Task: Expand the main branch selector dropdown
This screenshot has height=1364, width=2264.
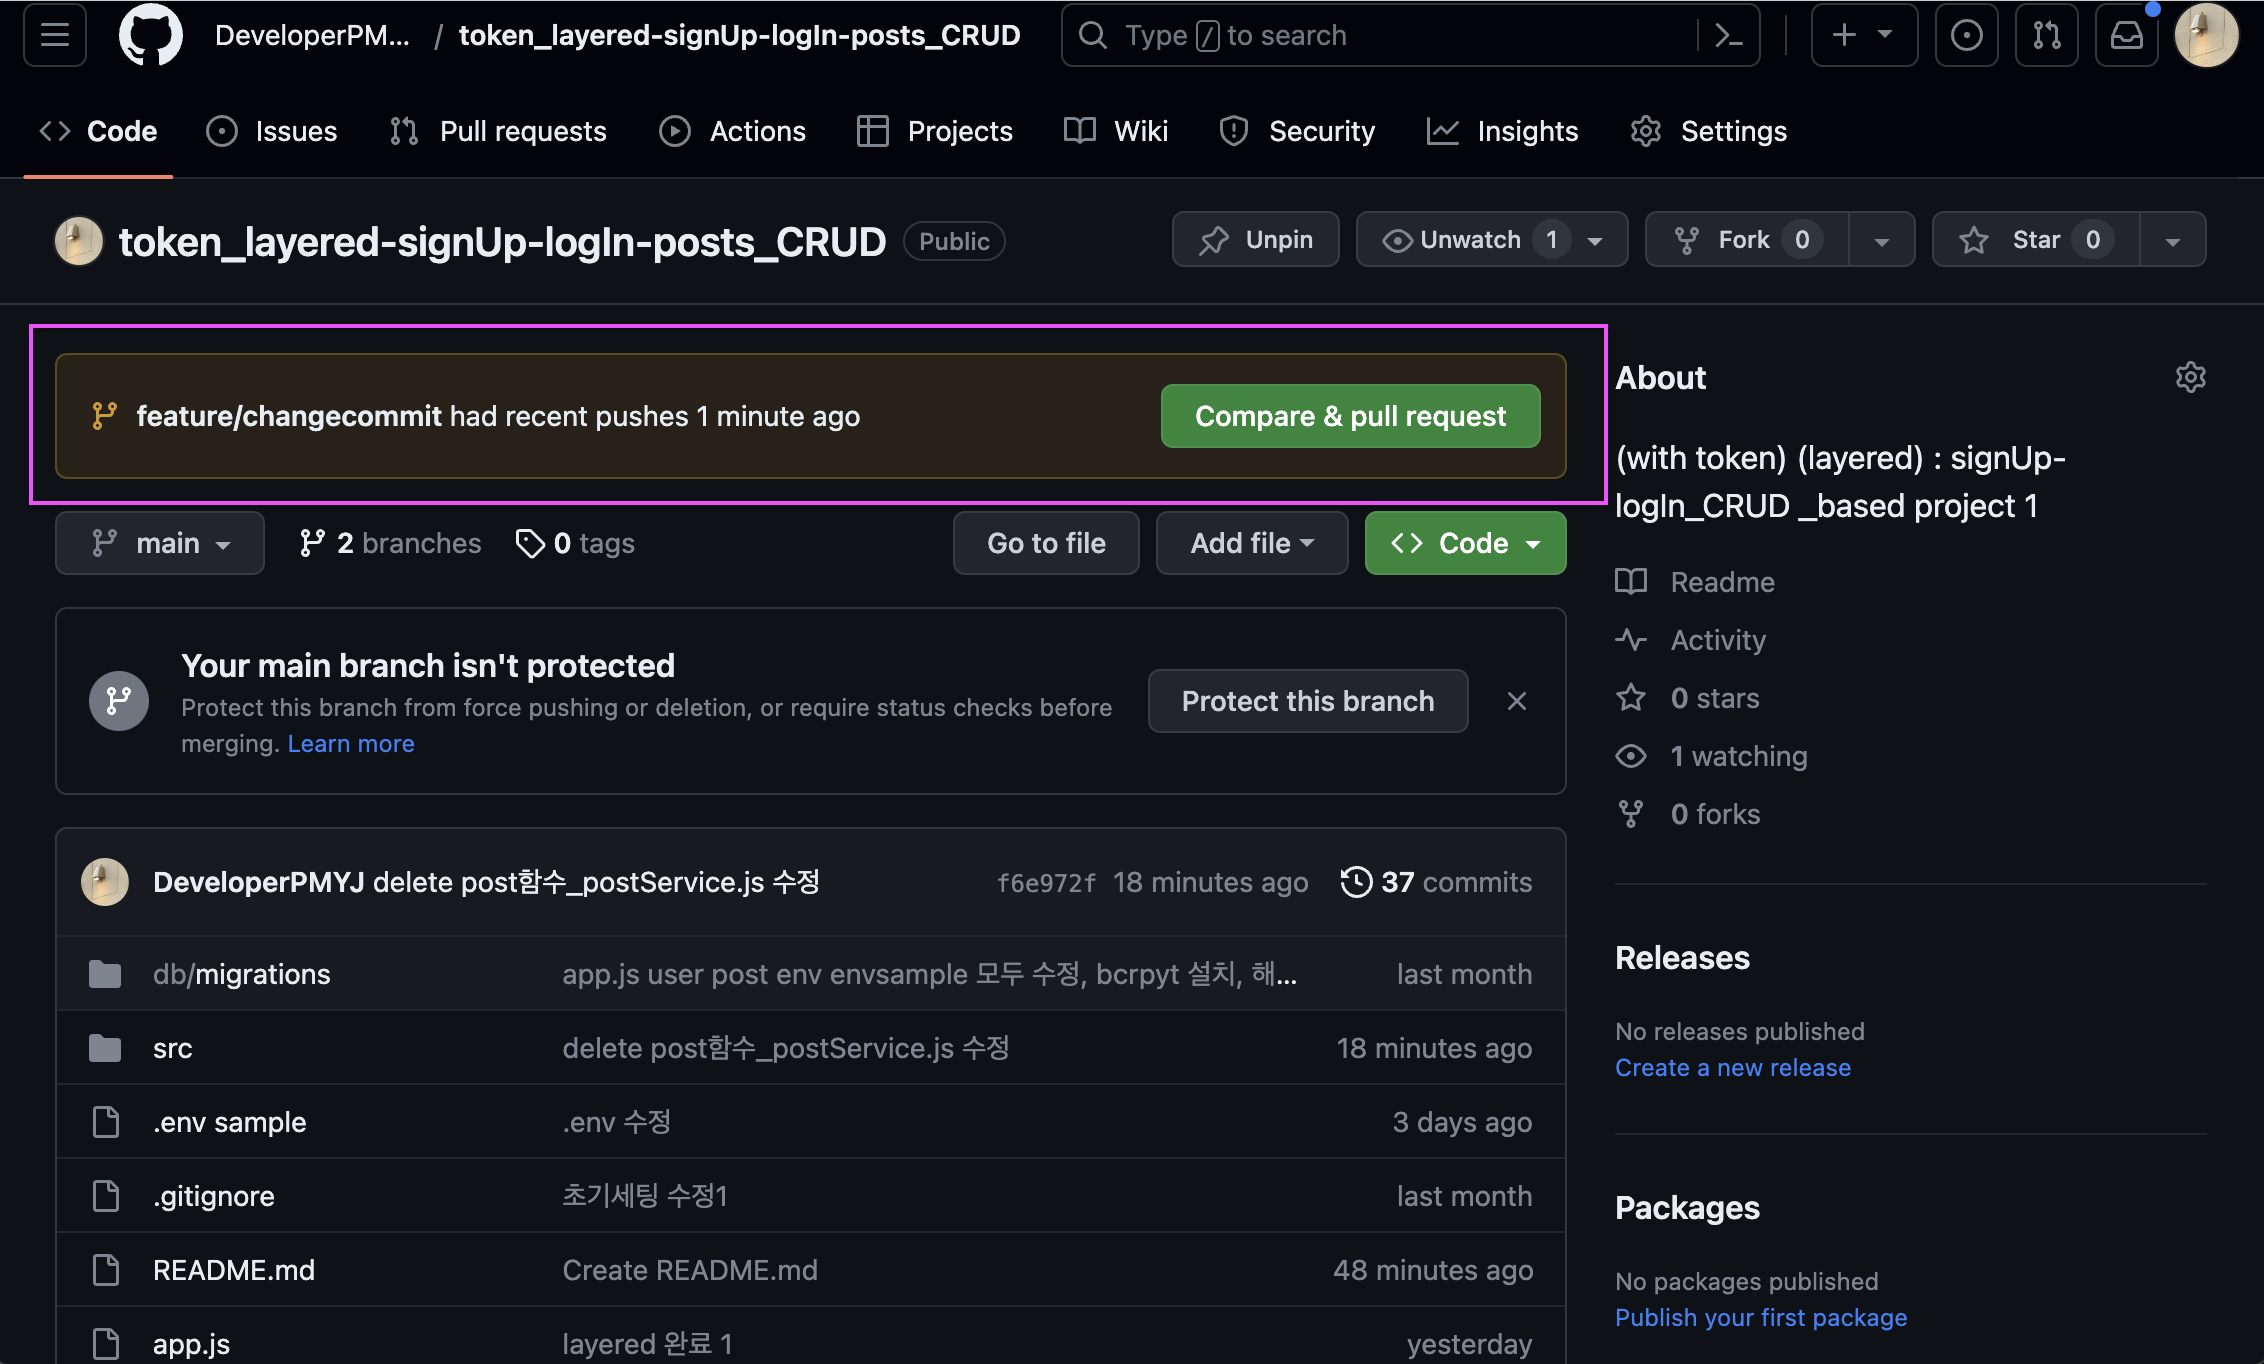Action: 160,543
